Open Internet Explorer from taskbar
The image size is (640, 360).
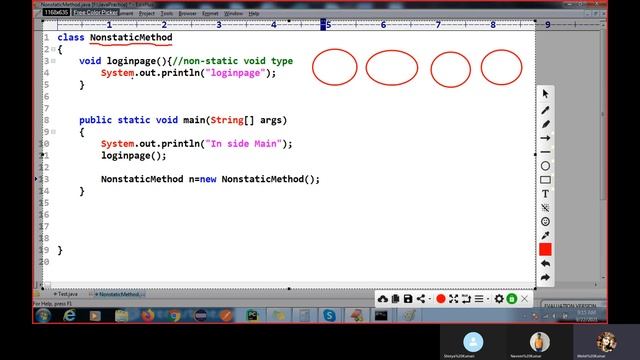point(69,316)
